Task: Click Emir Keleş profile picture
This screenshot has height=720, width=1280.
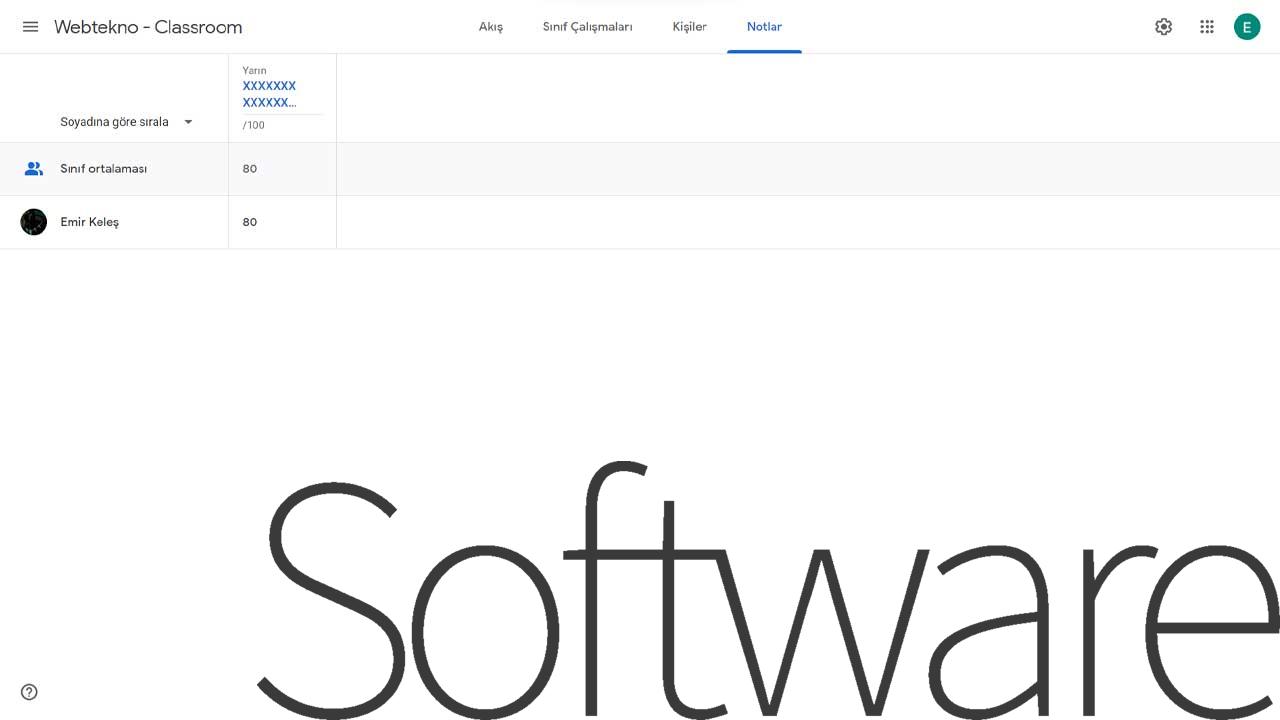Action: 34,222
